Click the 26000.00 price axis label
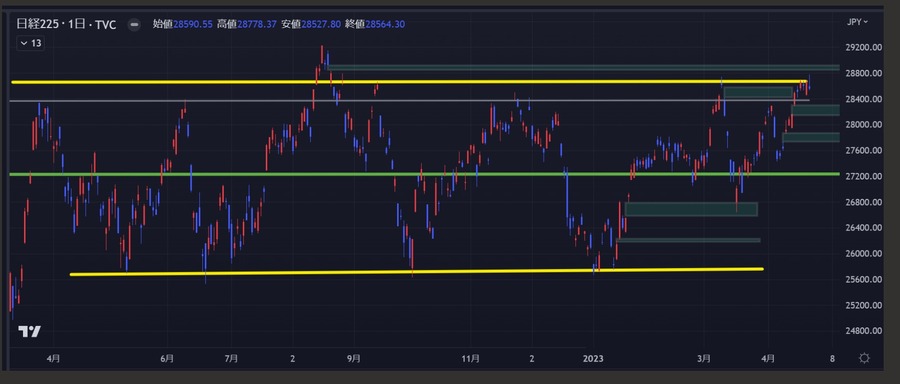This screenshot has width=900, height=384. (x=863, y=254)
